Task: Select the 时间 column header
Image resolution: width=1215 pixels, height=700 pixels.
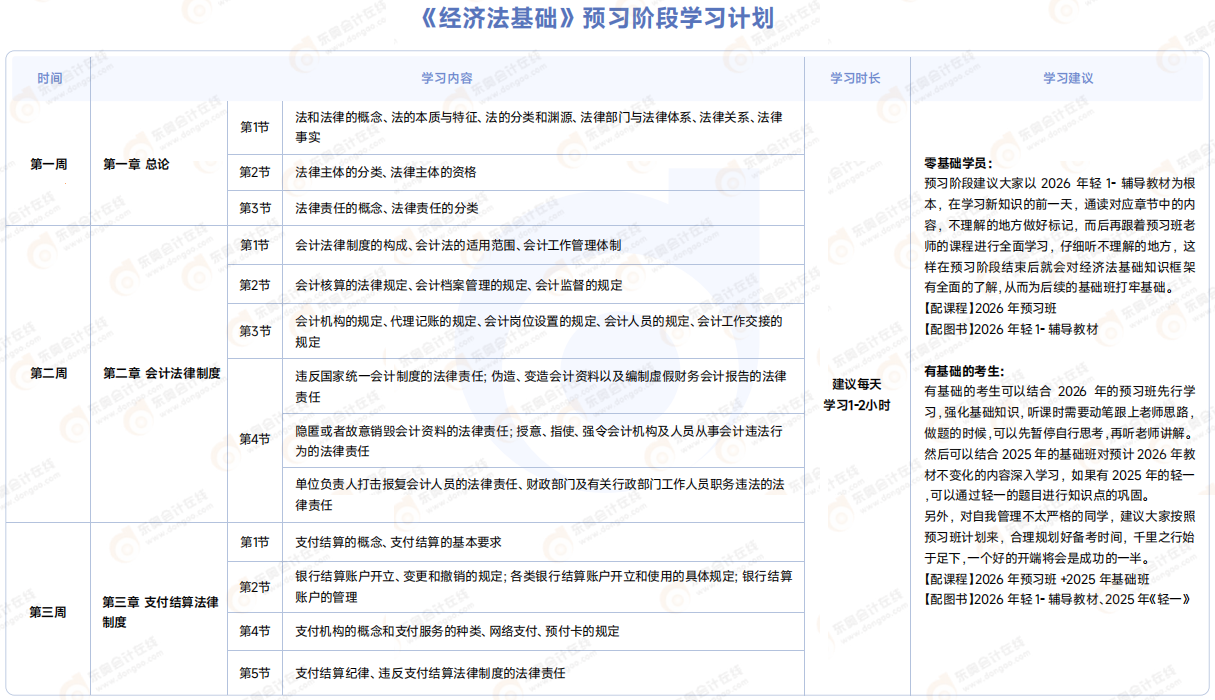Action: (49, 78)
